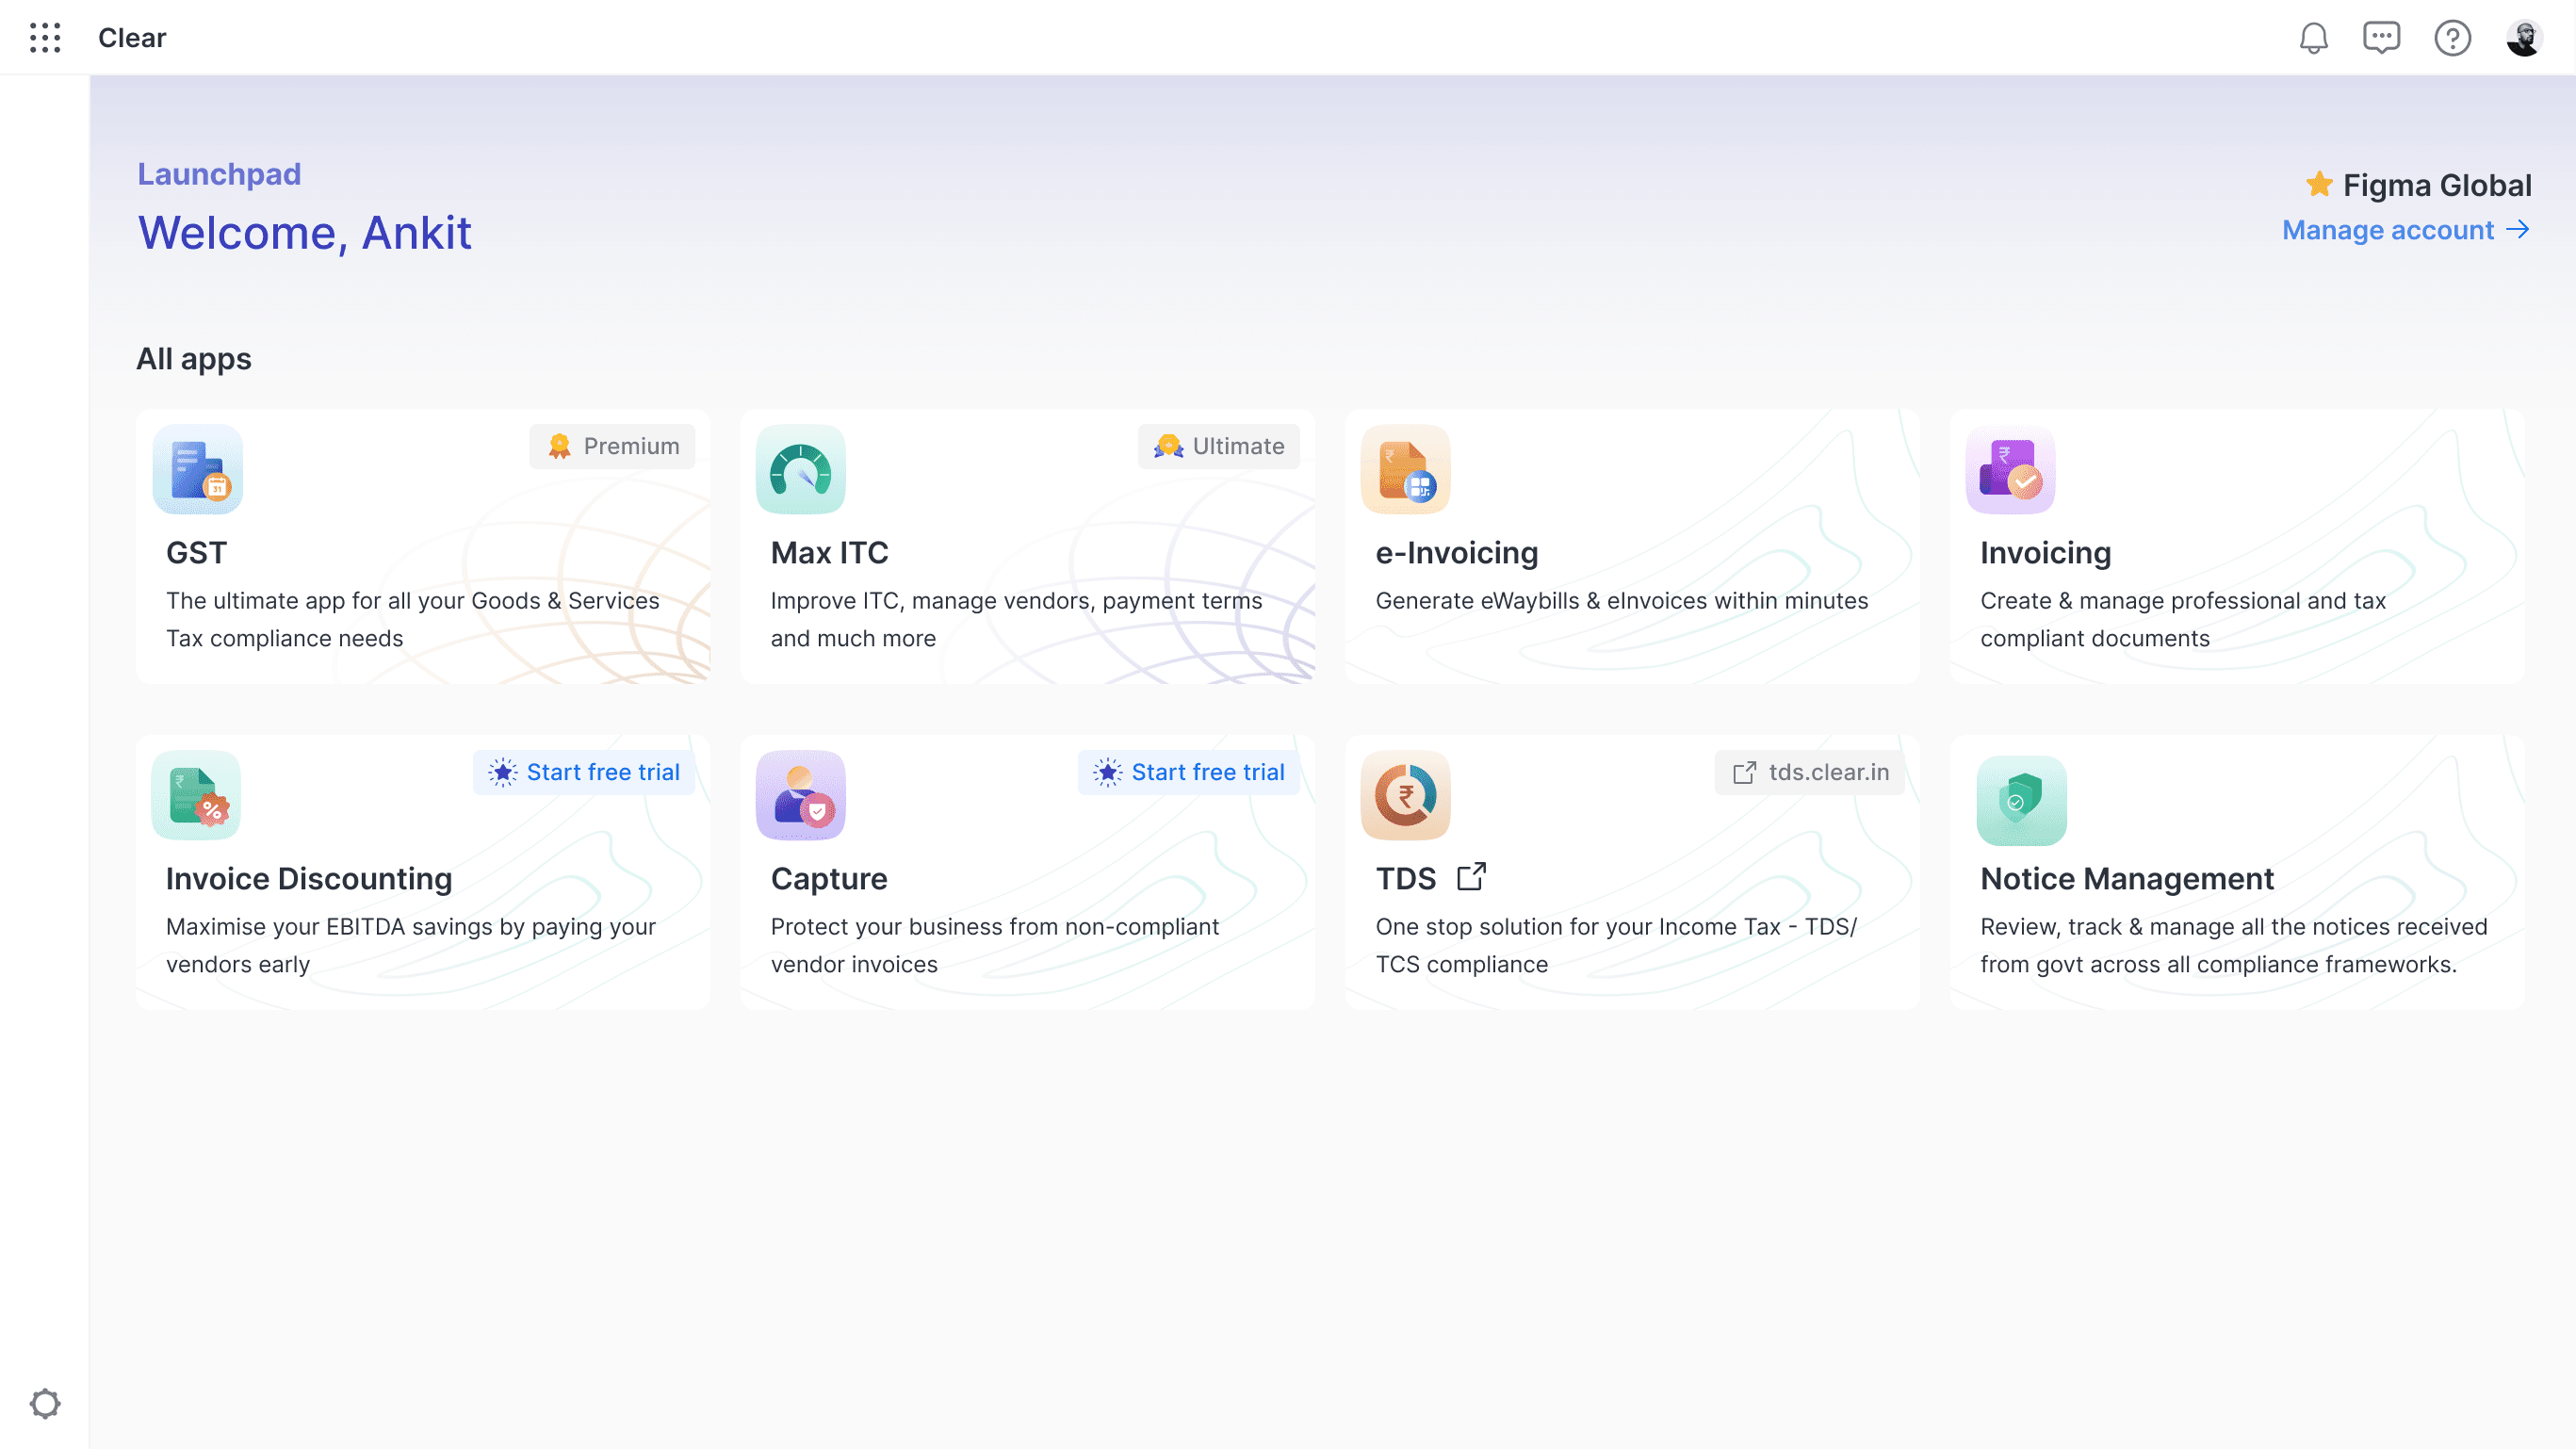
Task: Click the Welcome, Ankit heading
Action: 304,233
